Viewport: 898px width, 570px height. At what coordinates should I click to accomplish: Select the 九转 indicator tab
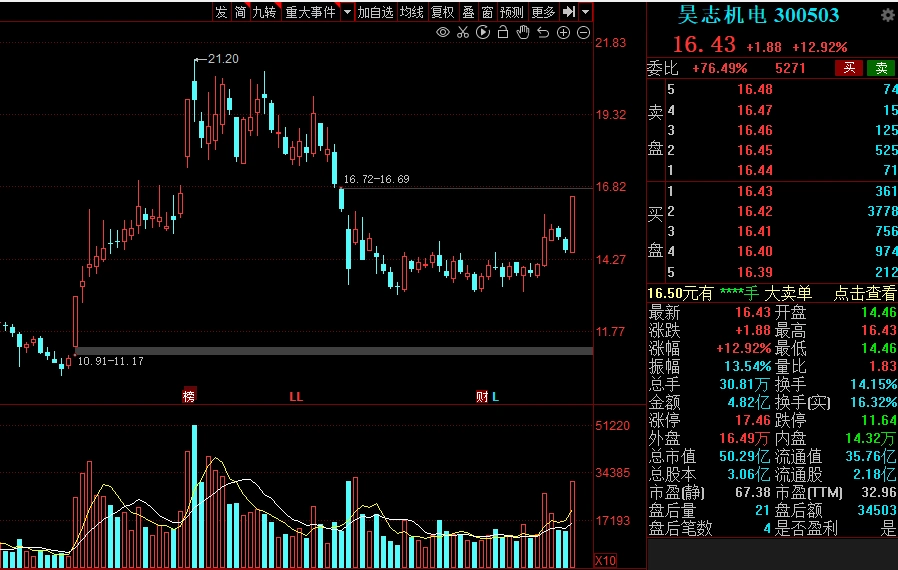[264, 12]
